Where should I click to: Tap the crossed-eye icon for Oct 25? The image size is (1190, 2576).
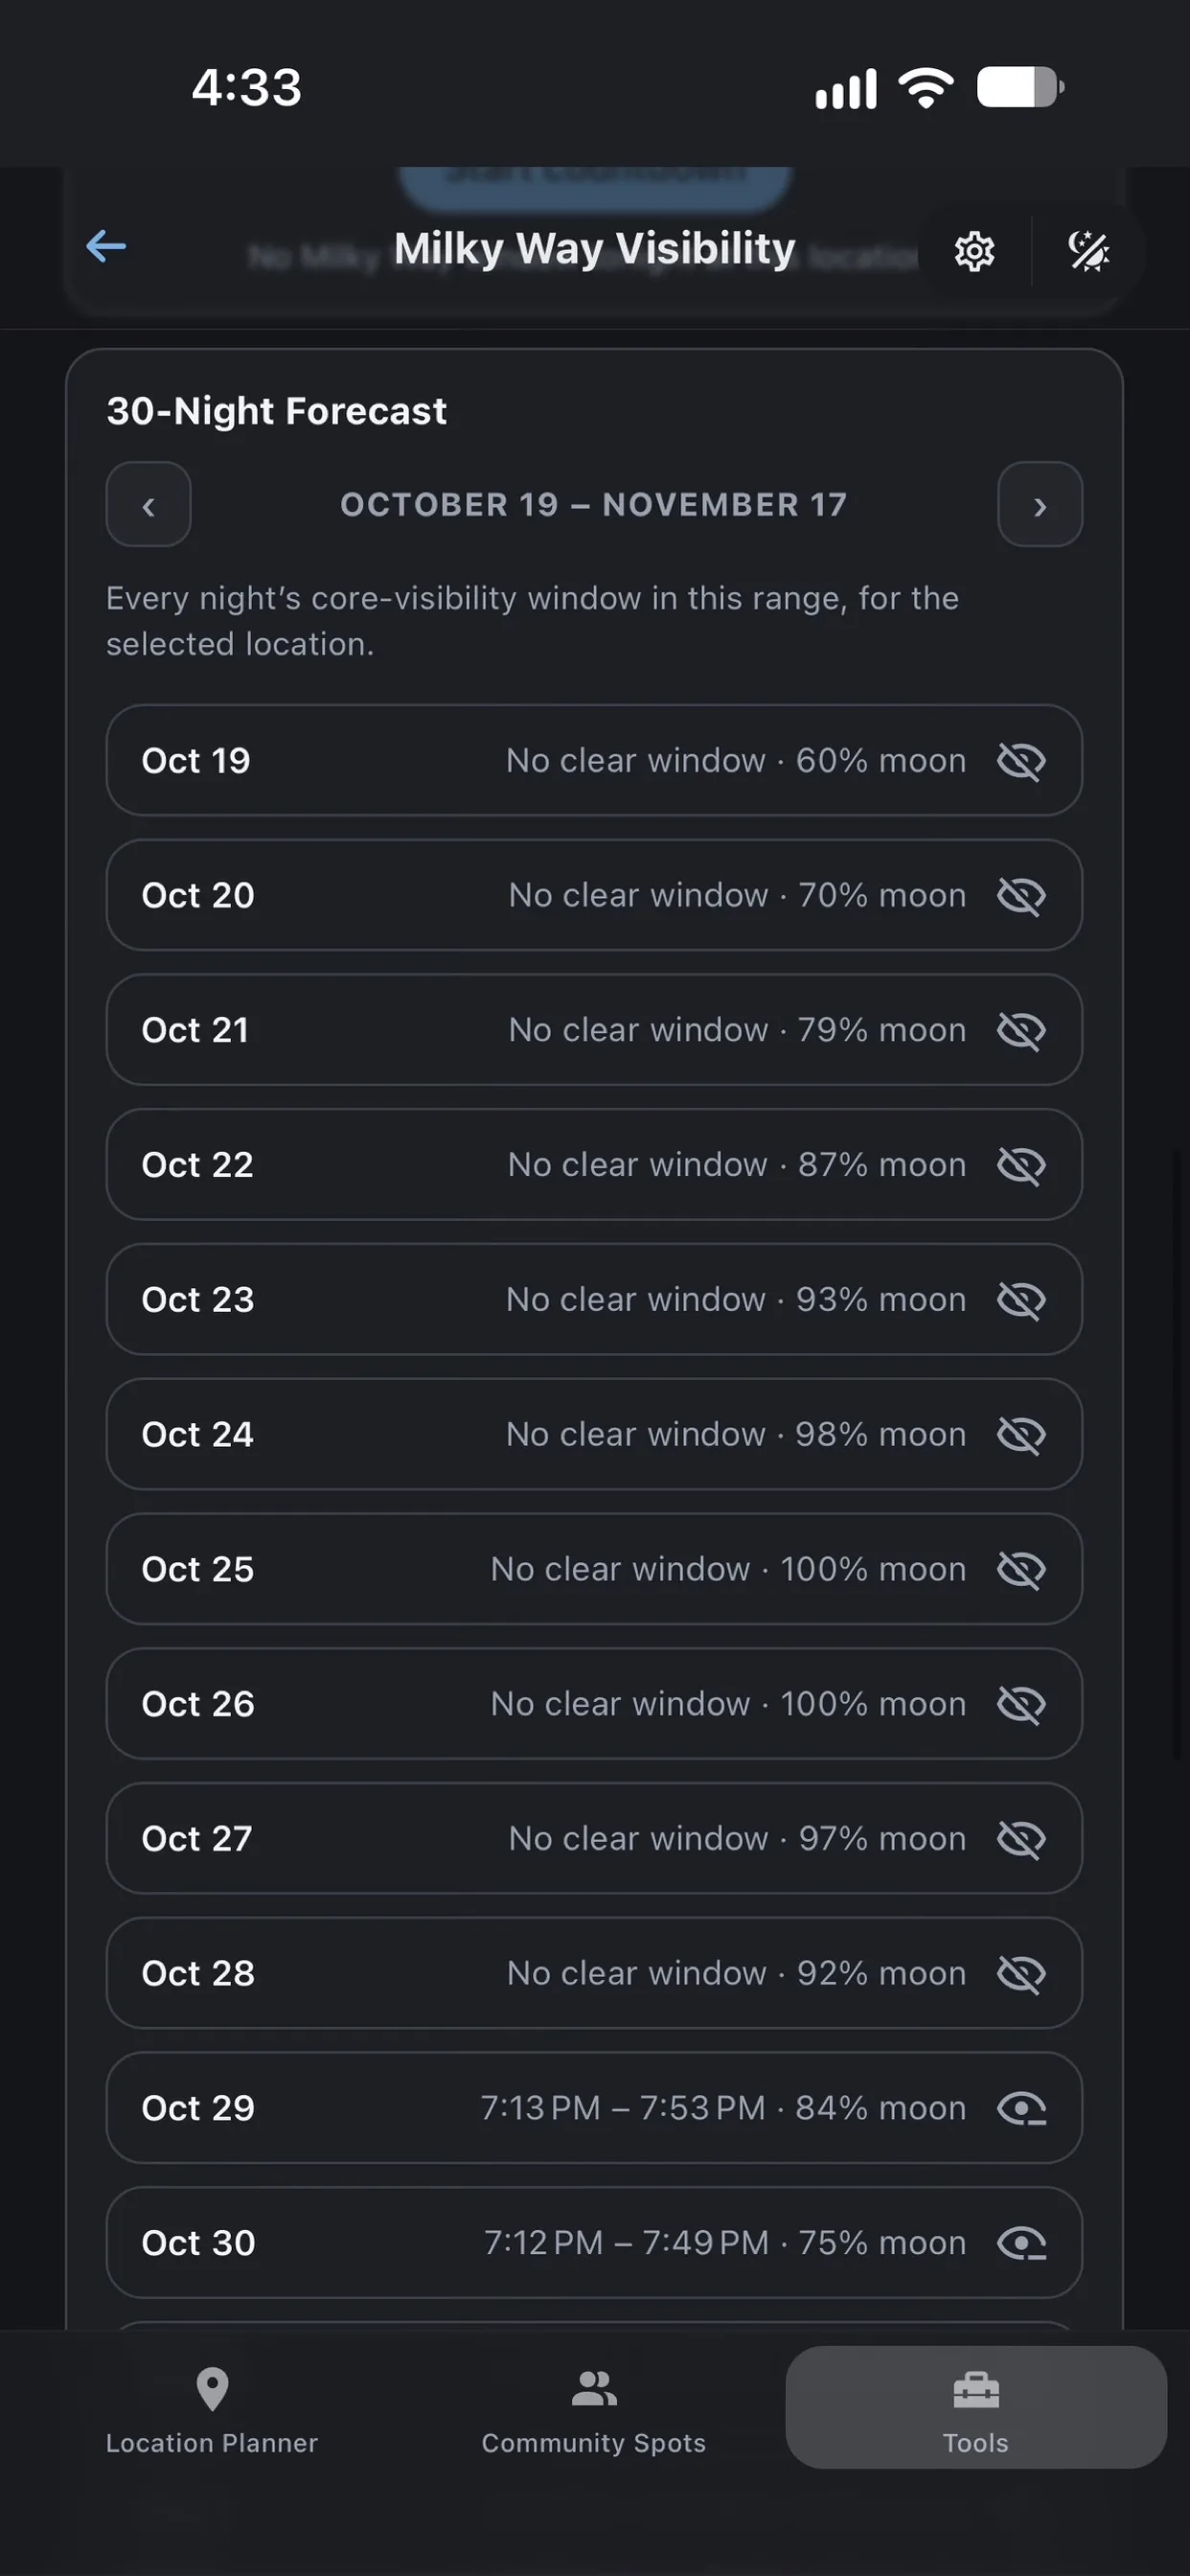pyautogui.click(x=1022, y=1570)
